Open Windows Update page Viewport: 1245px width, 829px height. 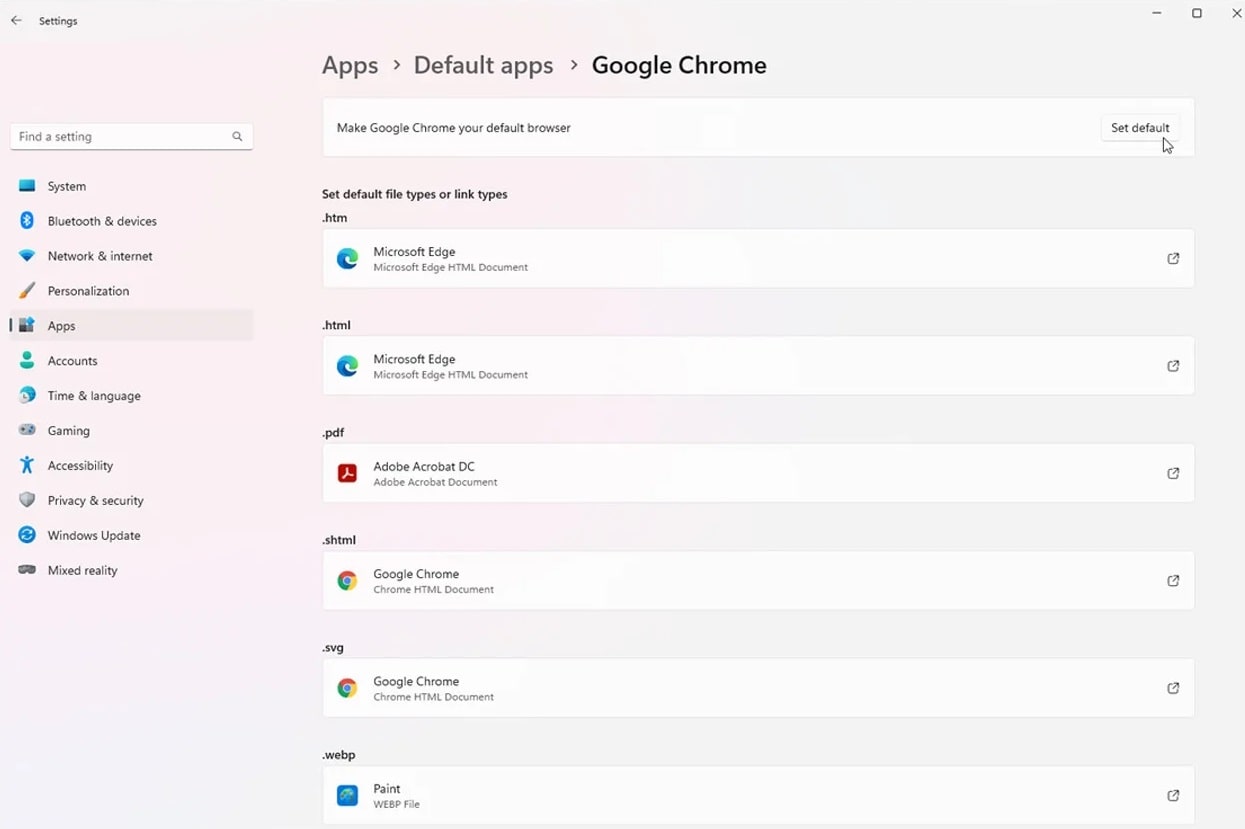pos(131,536)
